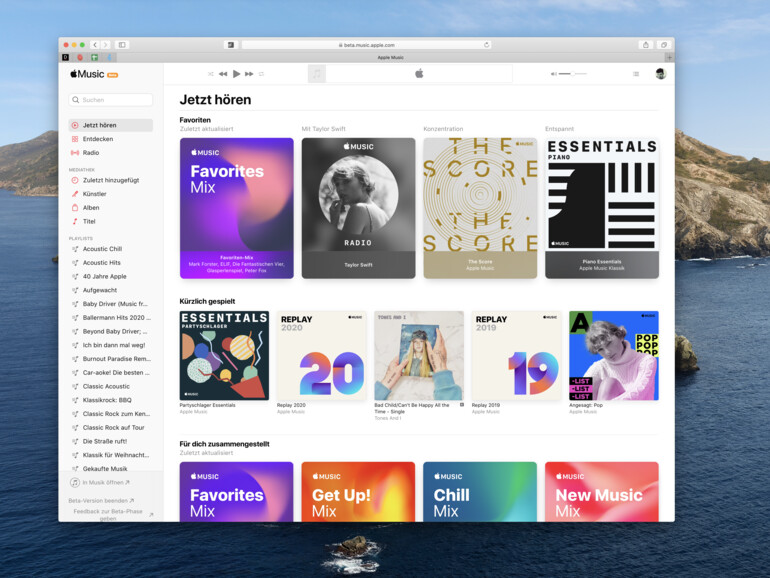Open the Ballermann Hits 2020 playlist
This screenshot has height=578, width=770.
(111, 318)
